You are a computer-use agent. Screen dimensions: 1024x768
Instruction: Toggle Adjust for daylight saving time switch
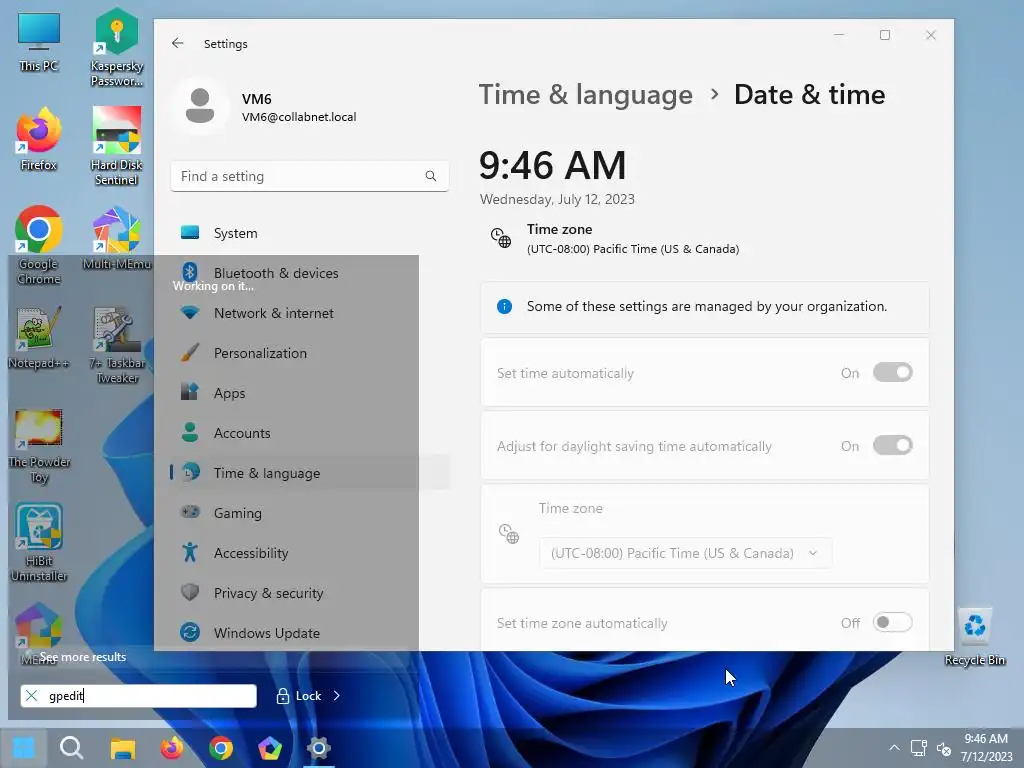[x=893, y=446]
